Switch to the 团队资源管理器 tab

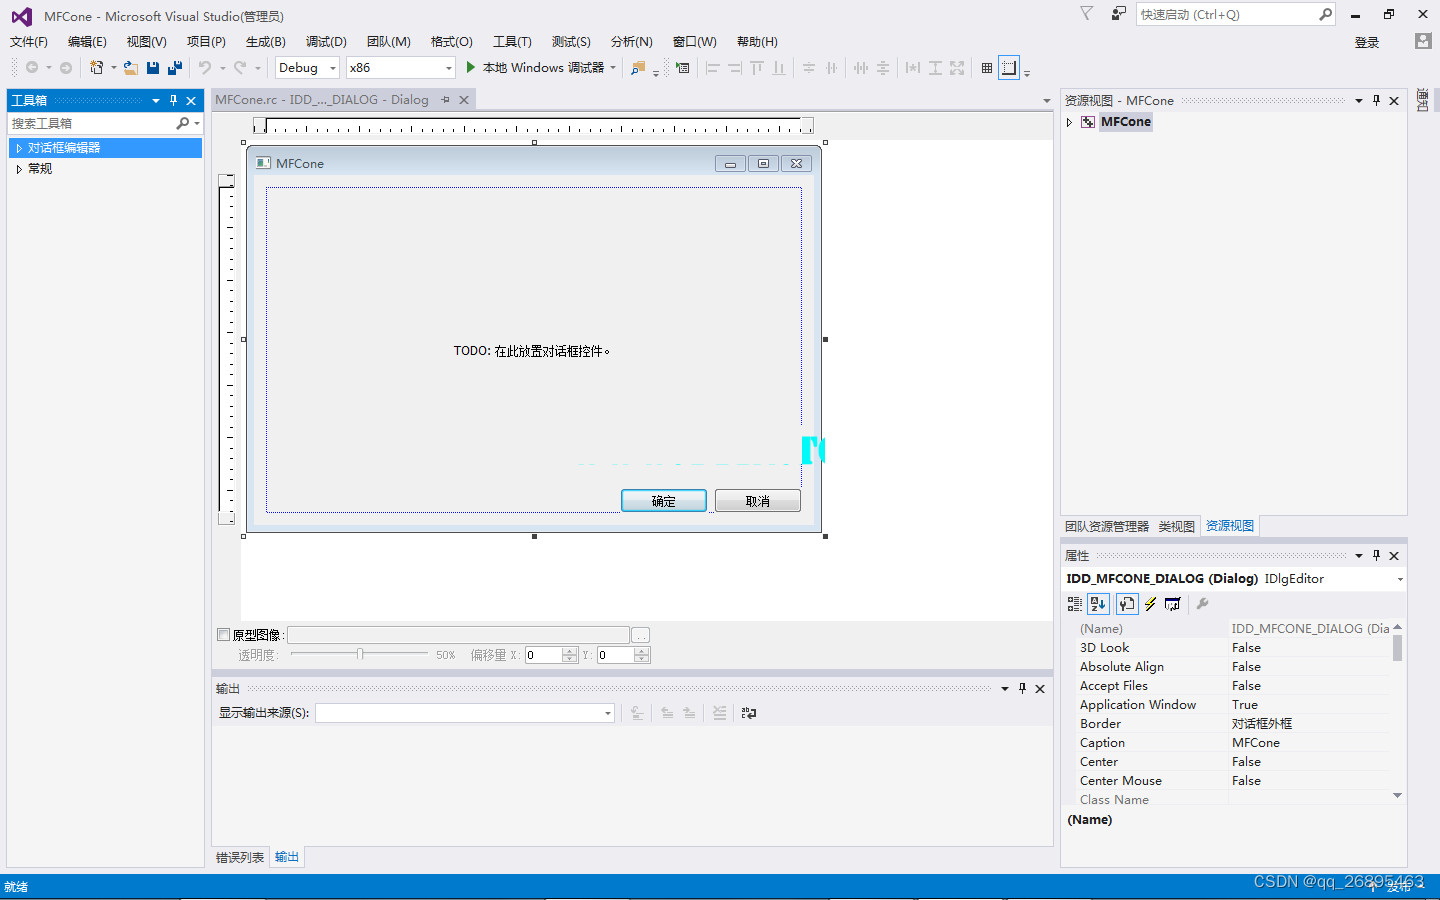click(x=1107, y=526)
